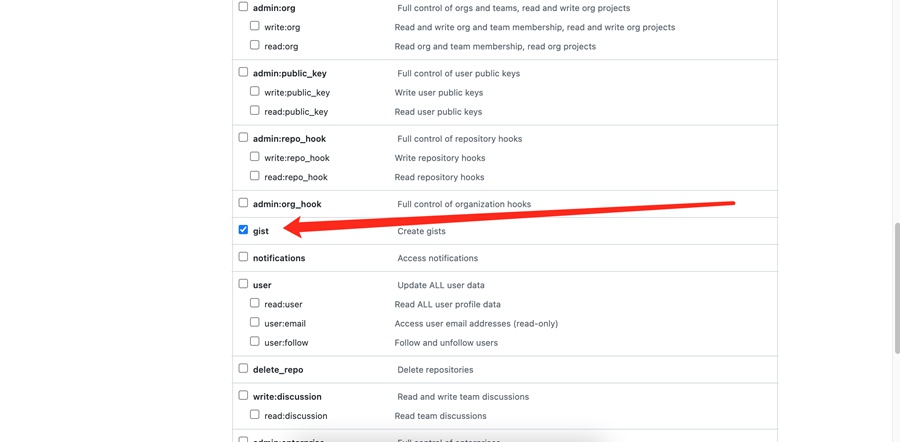Image resolution: width=900 pixels, height=442 pixels.
Task: Uncheck the gist scope checkbox
Action: coord(243,230)
